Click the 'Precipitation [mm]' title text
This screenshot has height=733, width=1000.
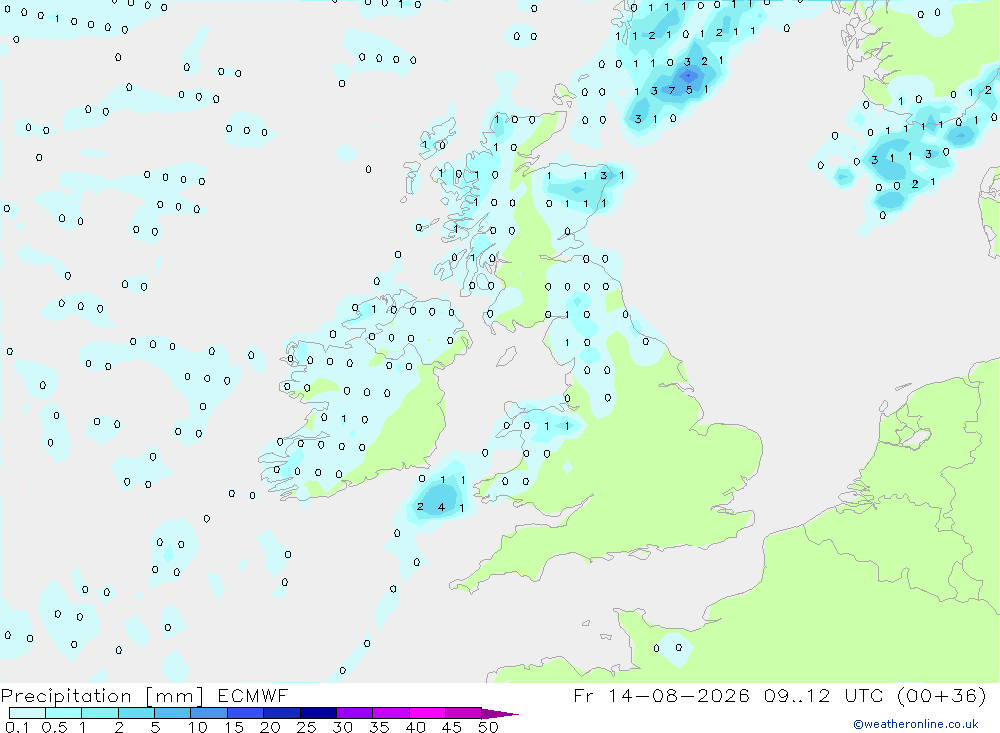coord(102,696)
